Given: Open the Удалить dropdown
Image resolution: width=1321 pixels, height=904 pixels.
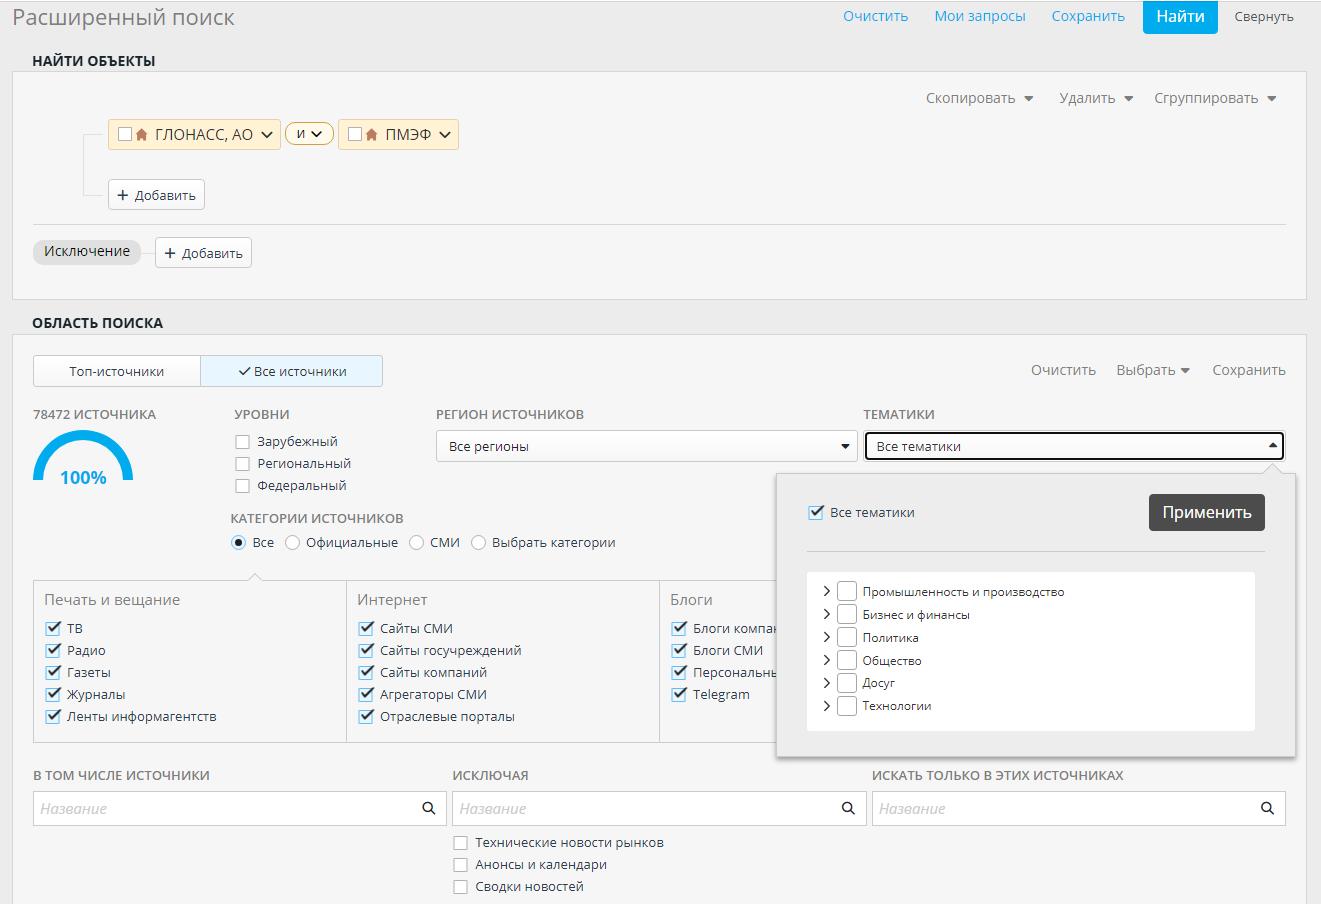Looking at the screenshot, I should [x=1096, y=98].
